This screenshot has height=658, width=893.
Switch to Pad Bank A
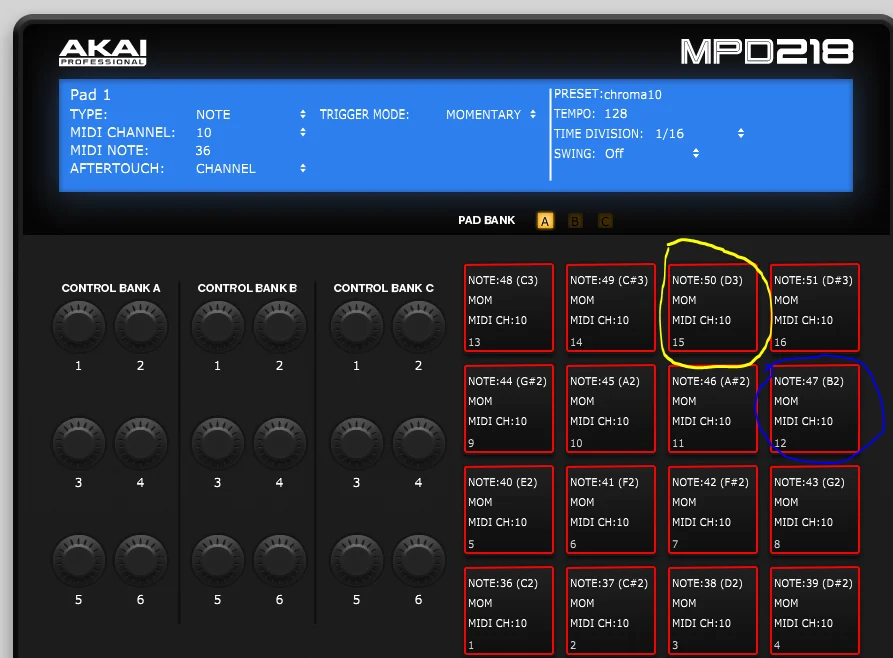pyautogui.click(x=545, y=221)
